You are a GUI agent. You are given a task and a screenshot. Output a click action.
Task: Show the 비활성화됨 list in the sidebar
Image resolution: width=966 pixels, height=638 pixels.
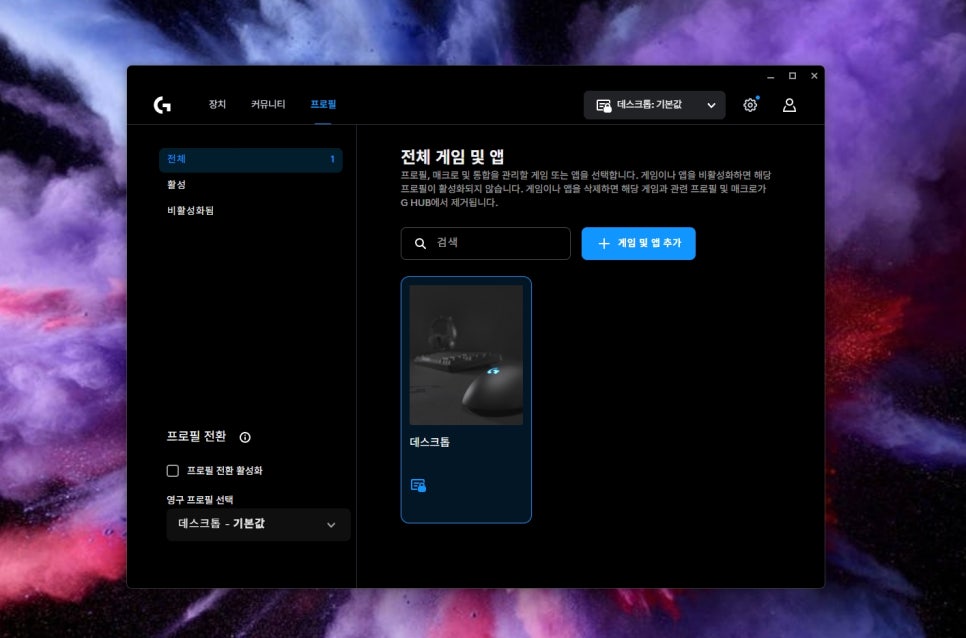click(x=190, y=211)
